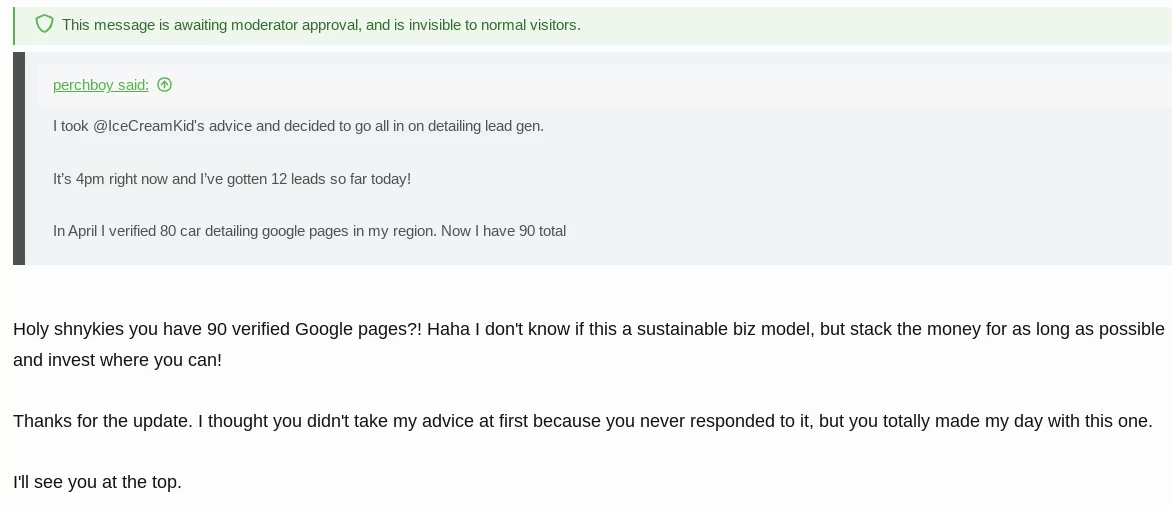Jump to original post via up-arrow icon

click(x=164, y=85)
